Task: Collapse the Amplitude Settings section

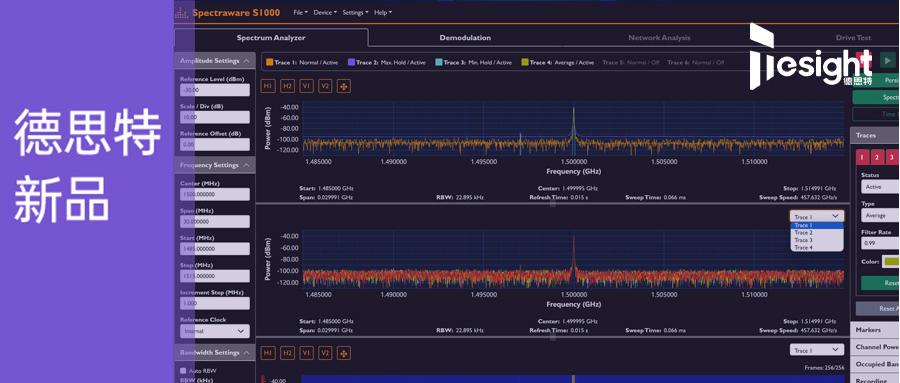Action: [x=246, y=61]
